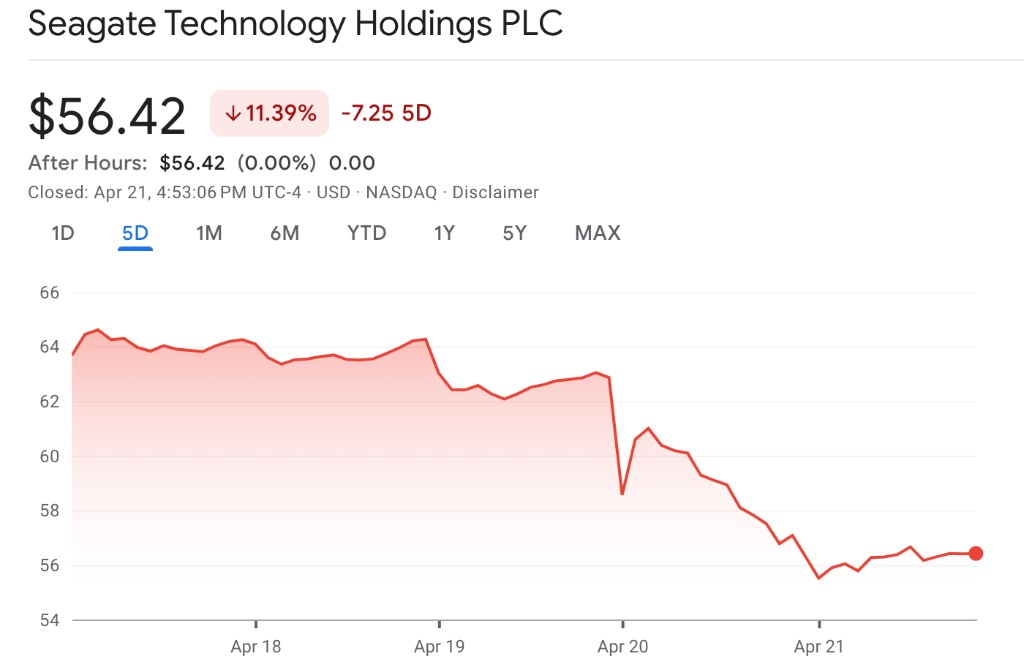Open the Disclaimer link
Image resolution: width=1024 pixels, height=669 pixels.
(x=495, y=192)
